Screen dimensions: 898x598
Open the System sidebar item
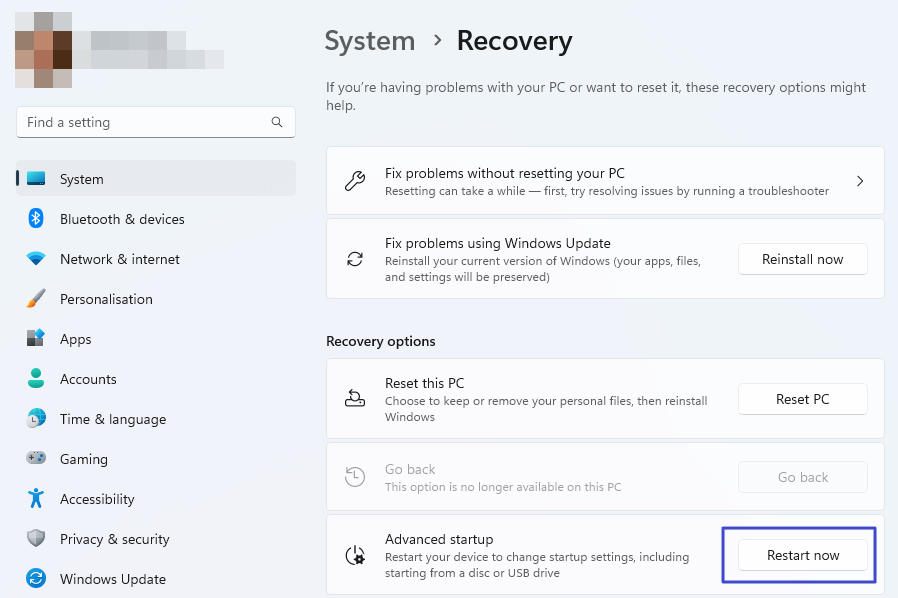(82, 179)
